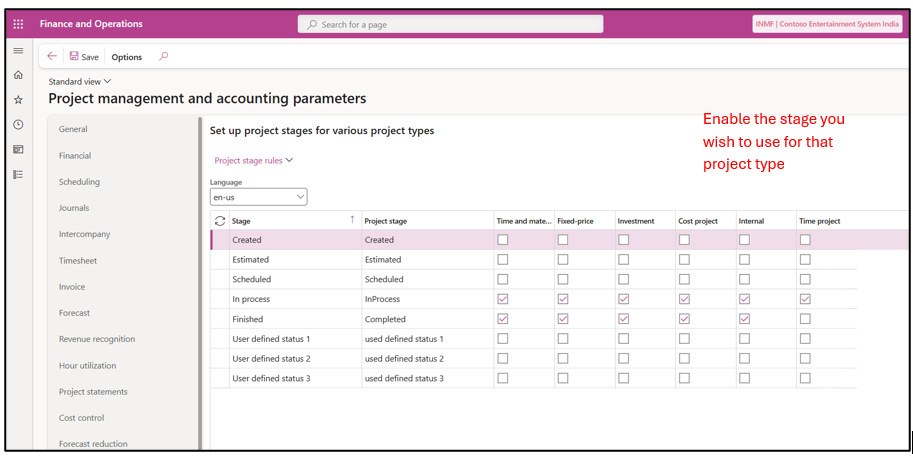The width and height of the screenshot is (913, 457).
Task: Click Finance and Operations title
Action: tap(91, 24)
